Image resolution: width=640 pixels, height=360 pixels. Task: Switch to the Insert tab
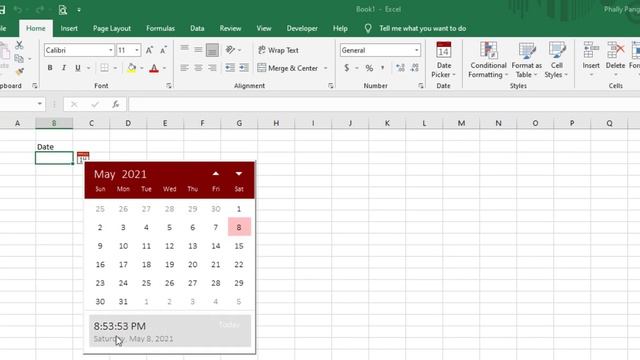tap(69, 29)
